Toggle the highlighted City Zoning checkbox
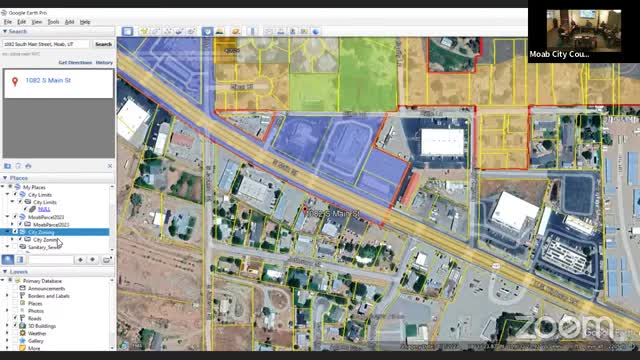640x360 pixels. pos(15,232)
